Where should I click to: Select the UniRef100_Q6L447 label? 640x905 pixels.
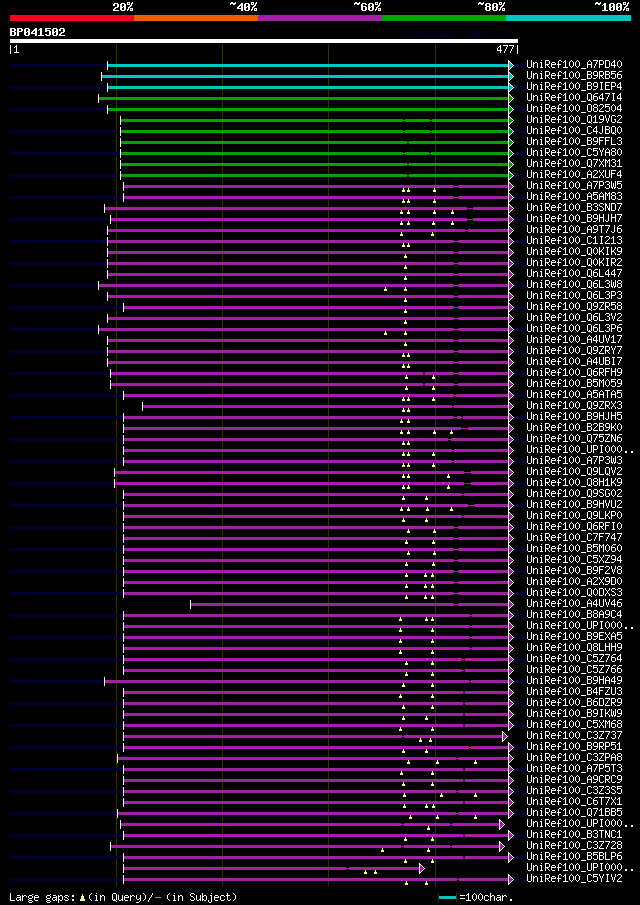click(574, 273)
